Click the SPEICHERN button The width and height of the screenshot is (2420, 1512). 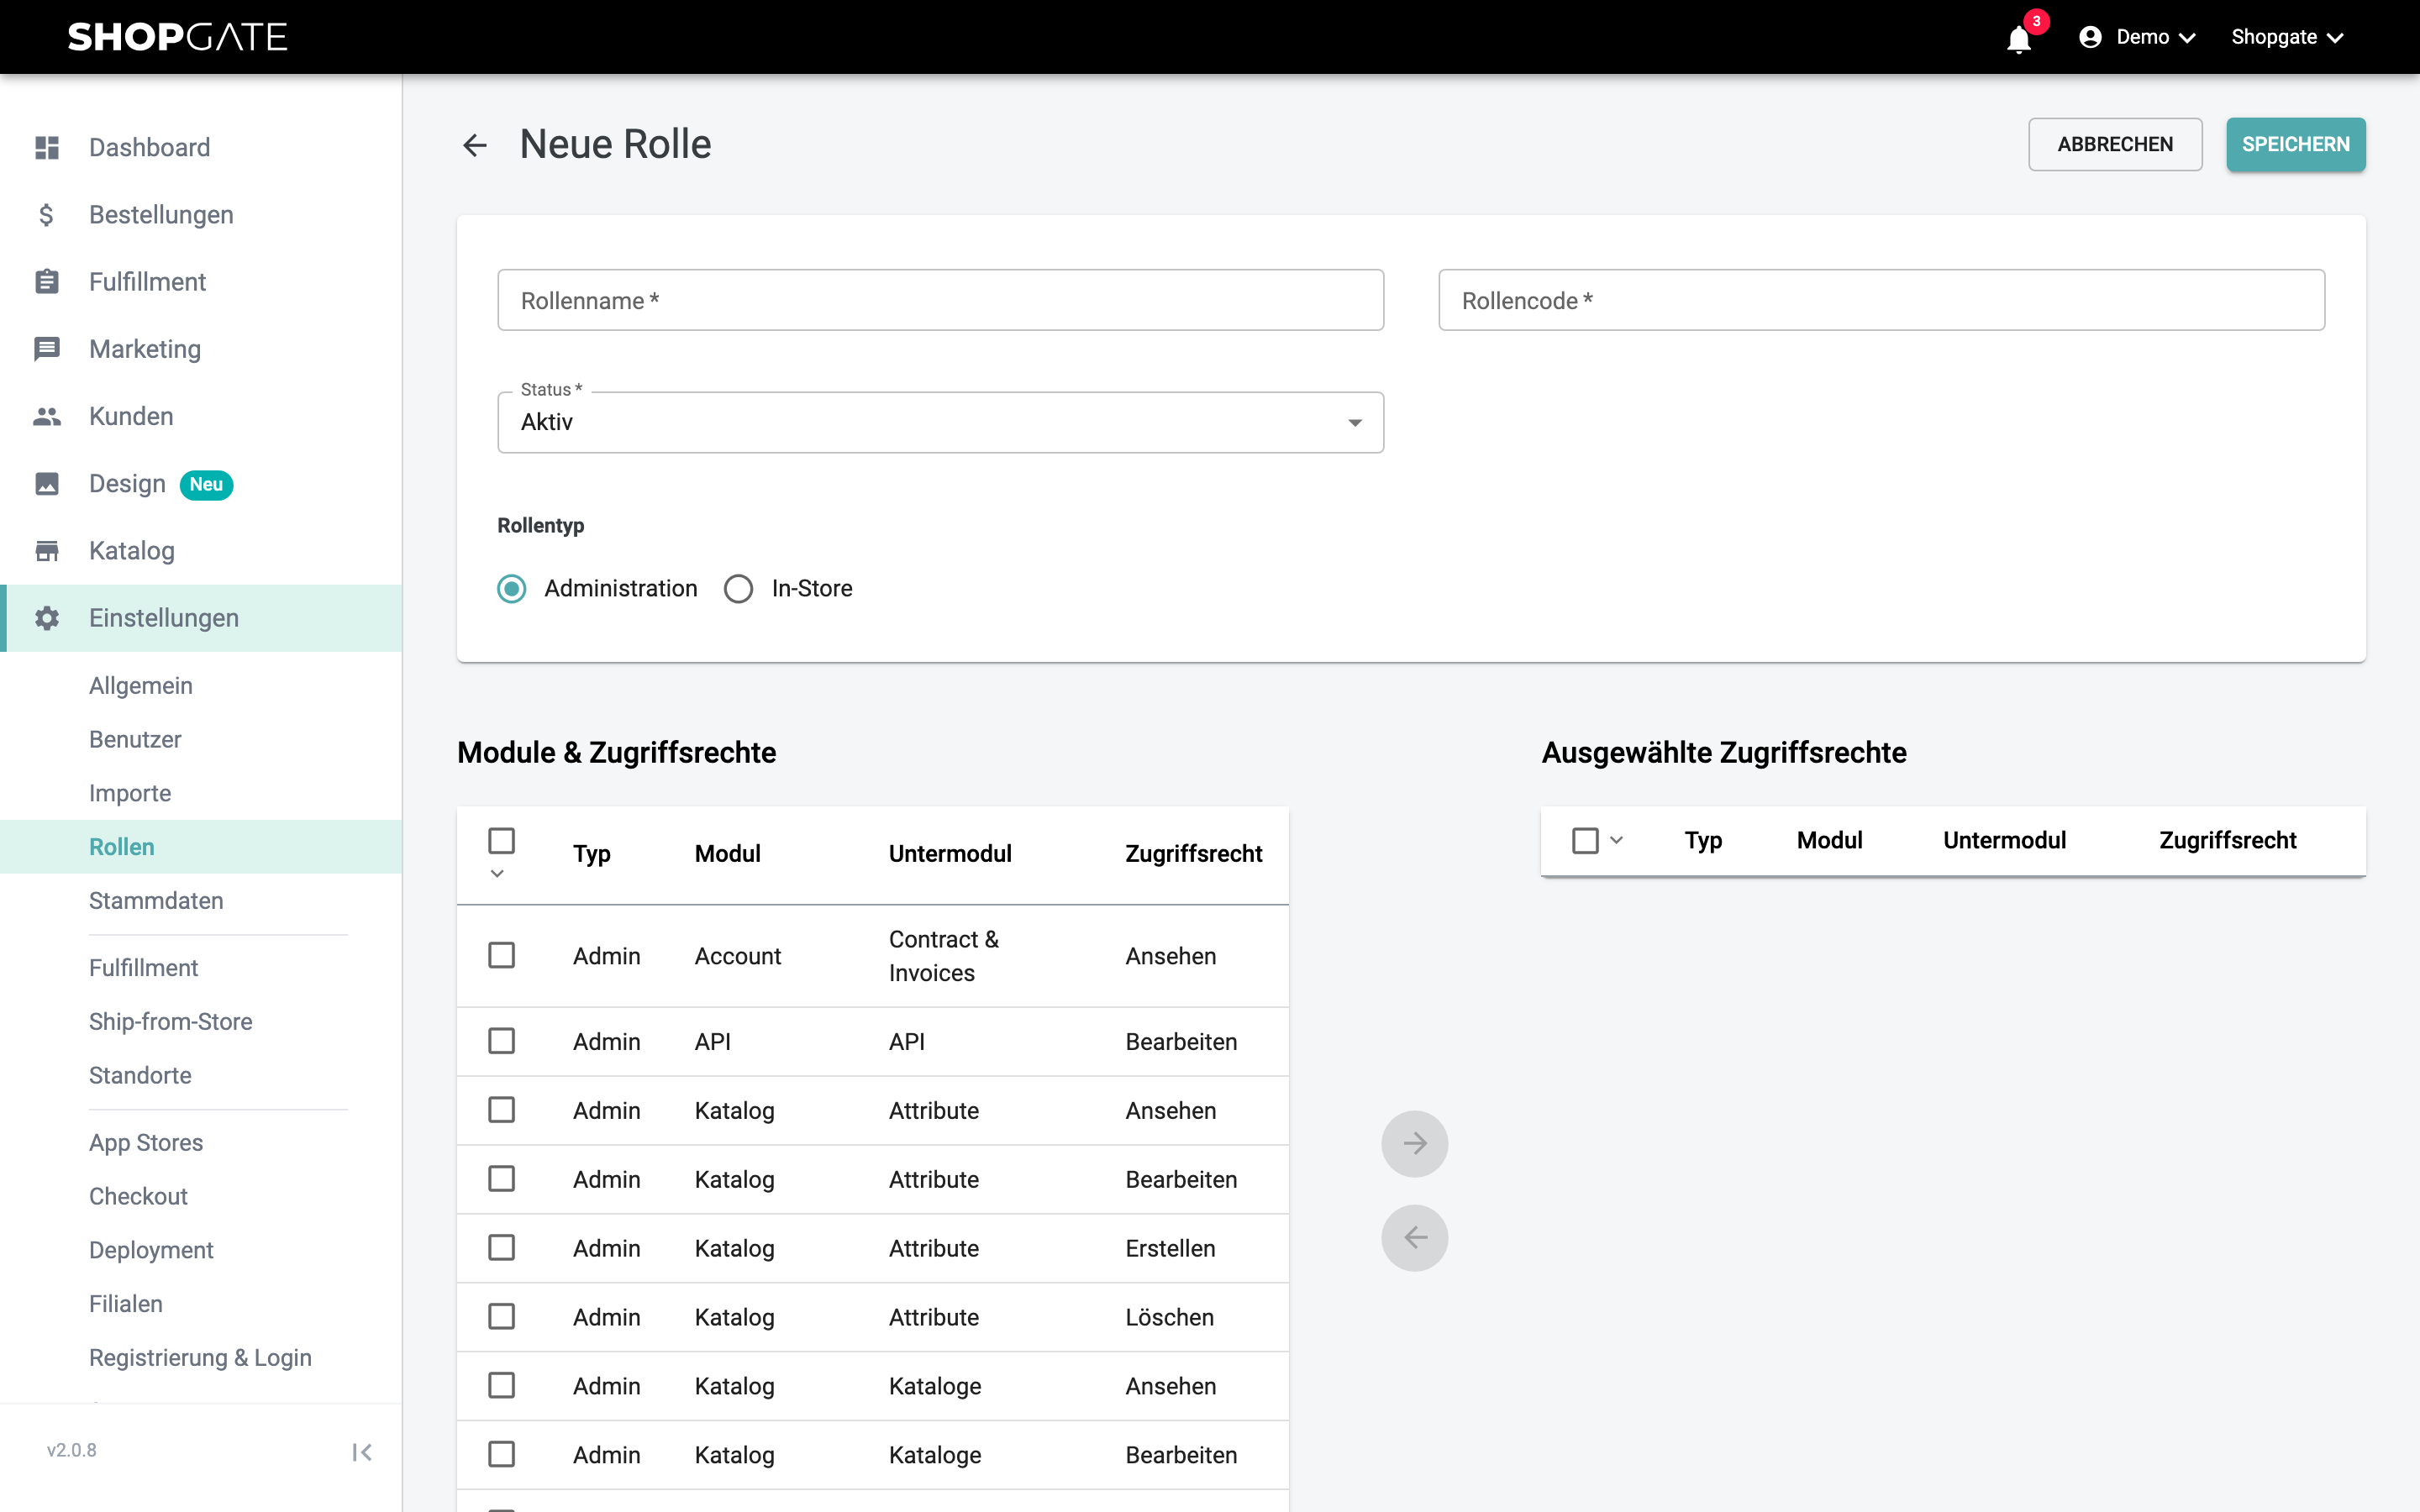2296,144
